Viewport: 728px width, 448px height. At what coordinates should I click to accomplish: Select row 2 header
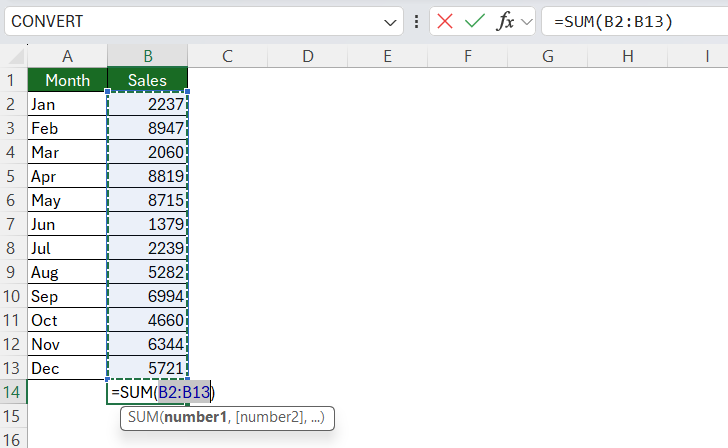pos(13,104)
